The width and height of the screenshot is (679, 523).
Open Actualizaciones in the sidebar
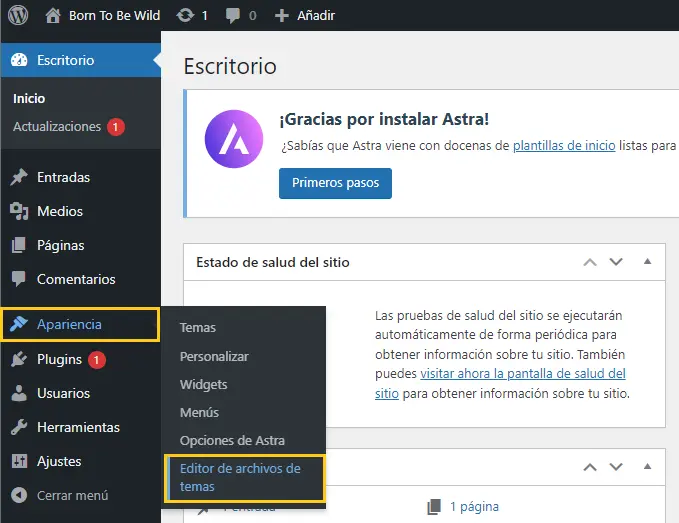(57, 126)
